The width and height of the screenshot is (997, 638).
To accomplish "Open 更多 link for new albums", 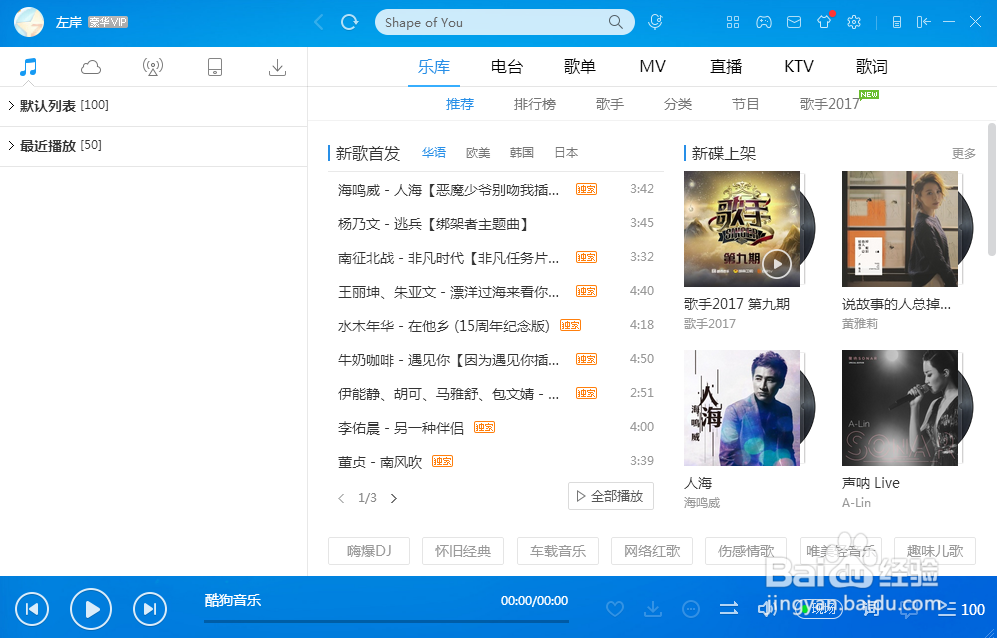I will [x=963, y=153].
